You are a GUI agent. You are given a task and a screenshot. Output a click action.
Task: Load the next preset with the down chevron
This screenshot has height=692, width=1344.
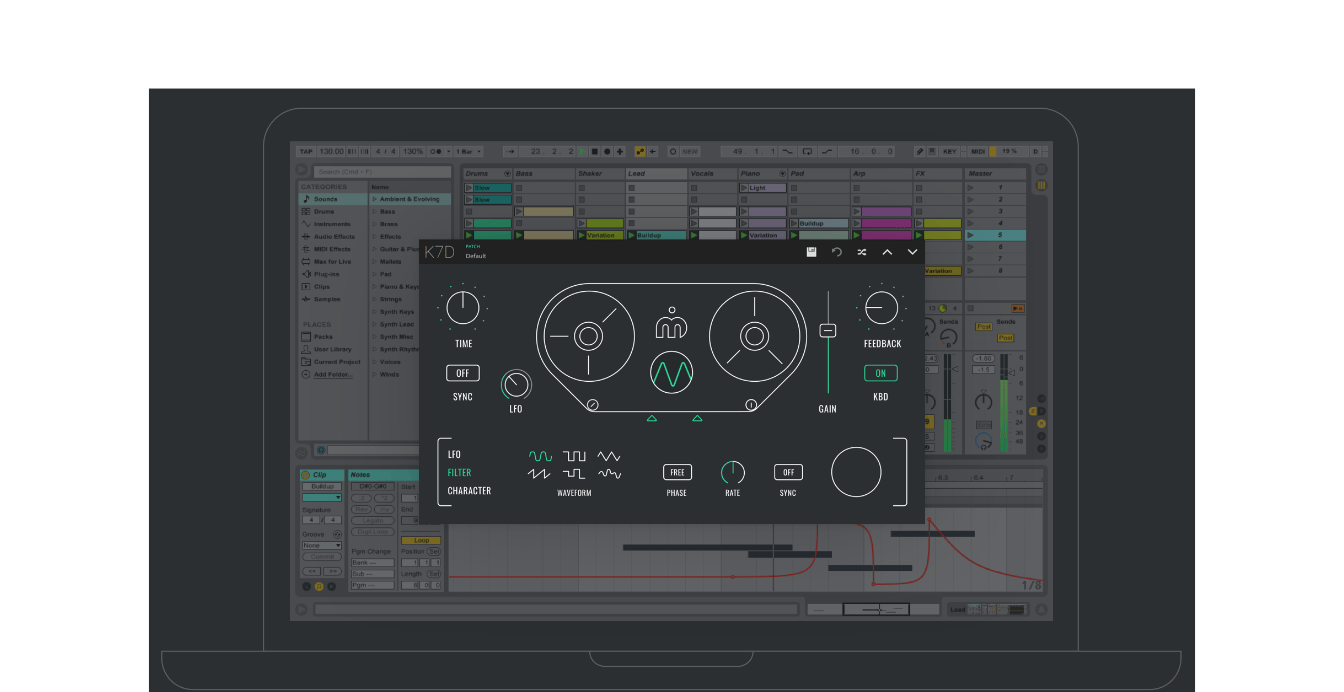912,252
